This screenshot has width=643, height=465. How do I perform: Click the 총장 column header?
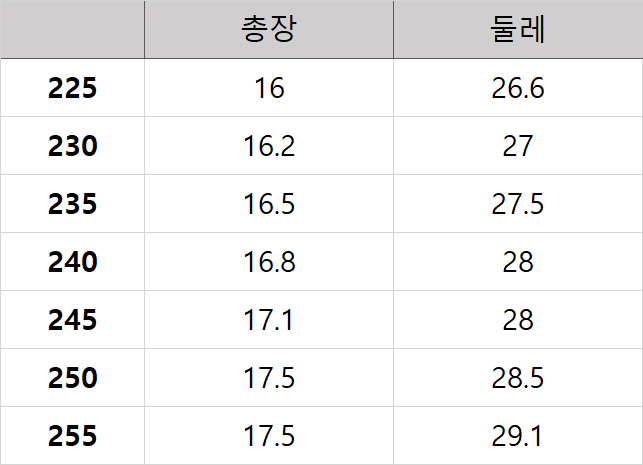pyautogui.click(x=269, y=30)
